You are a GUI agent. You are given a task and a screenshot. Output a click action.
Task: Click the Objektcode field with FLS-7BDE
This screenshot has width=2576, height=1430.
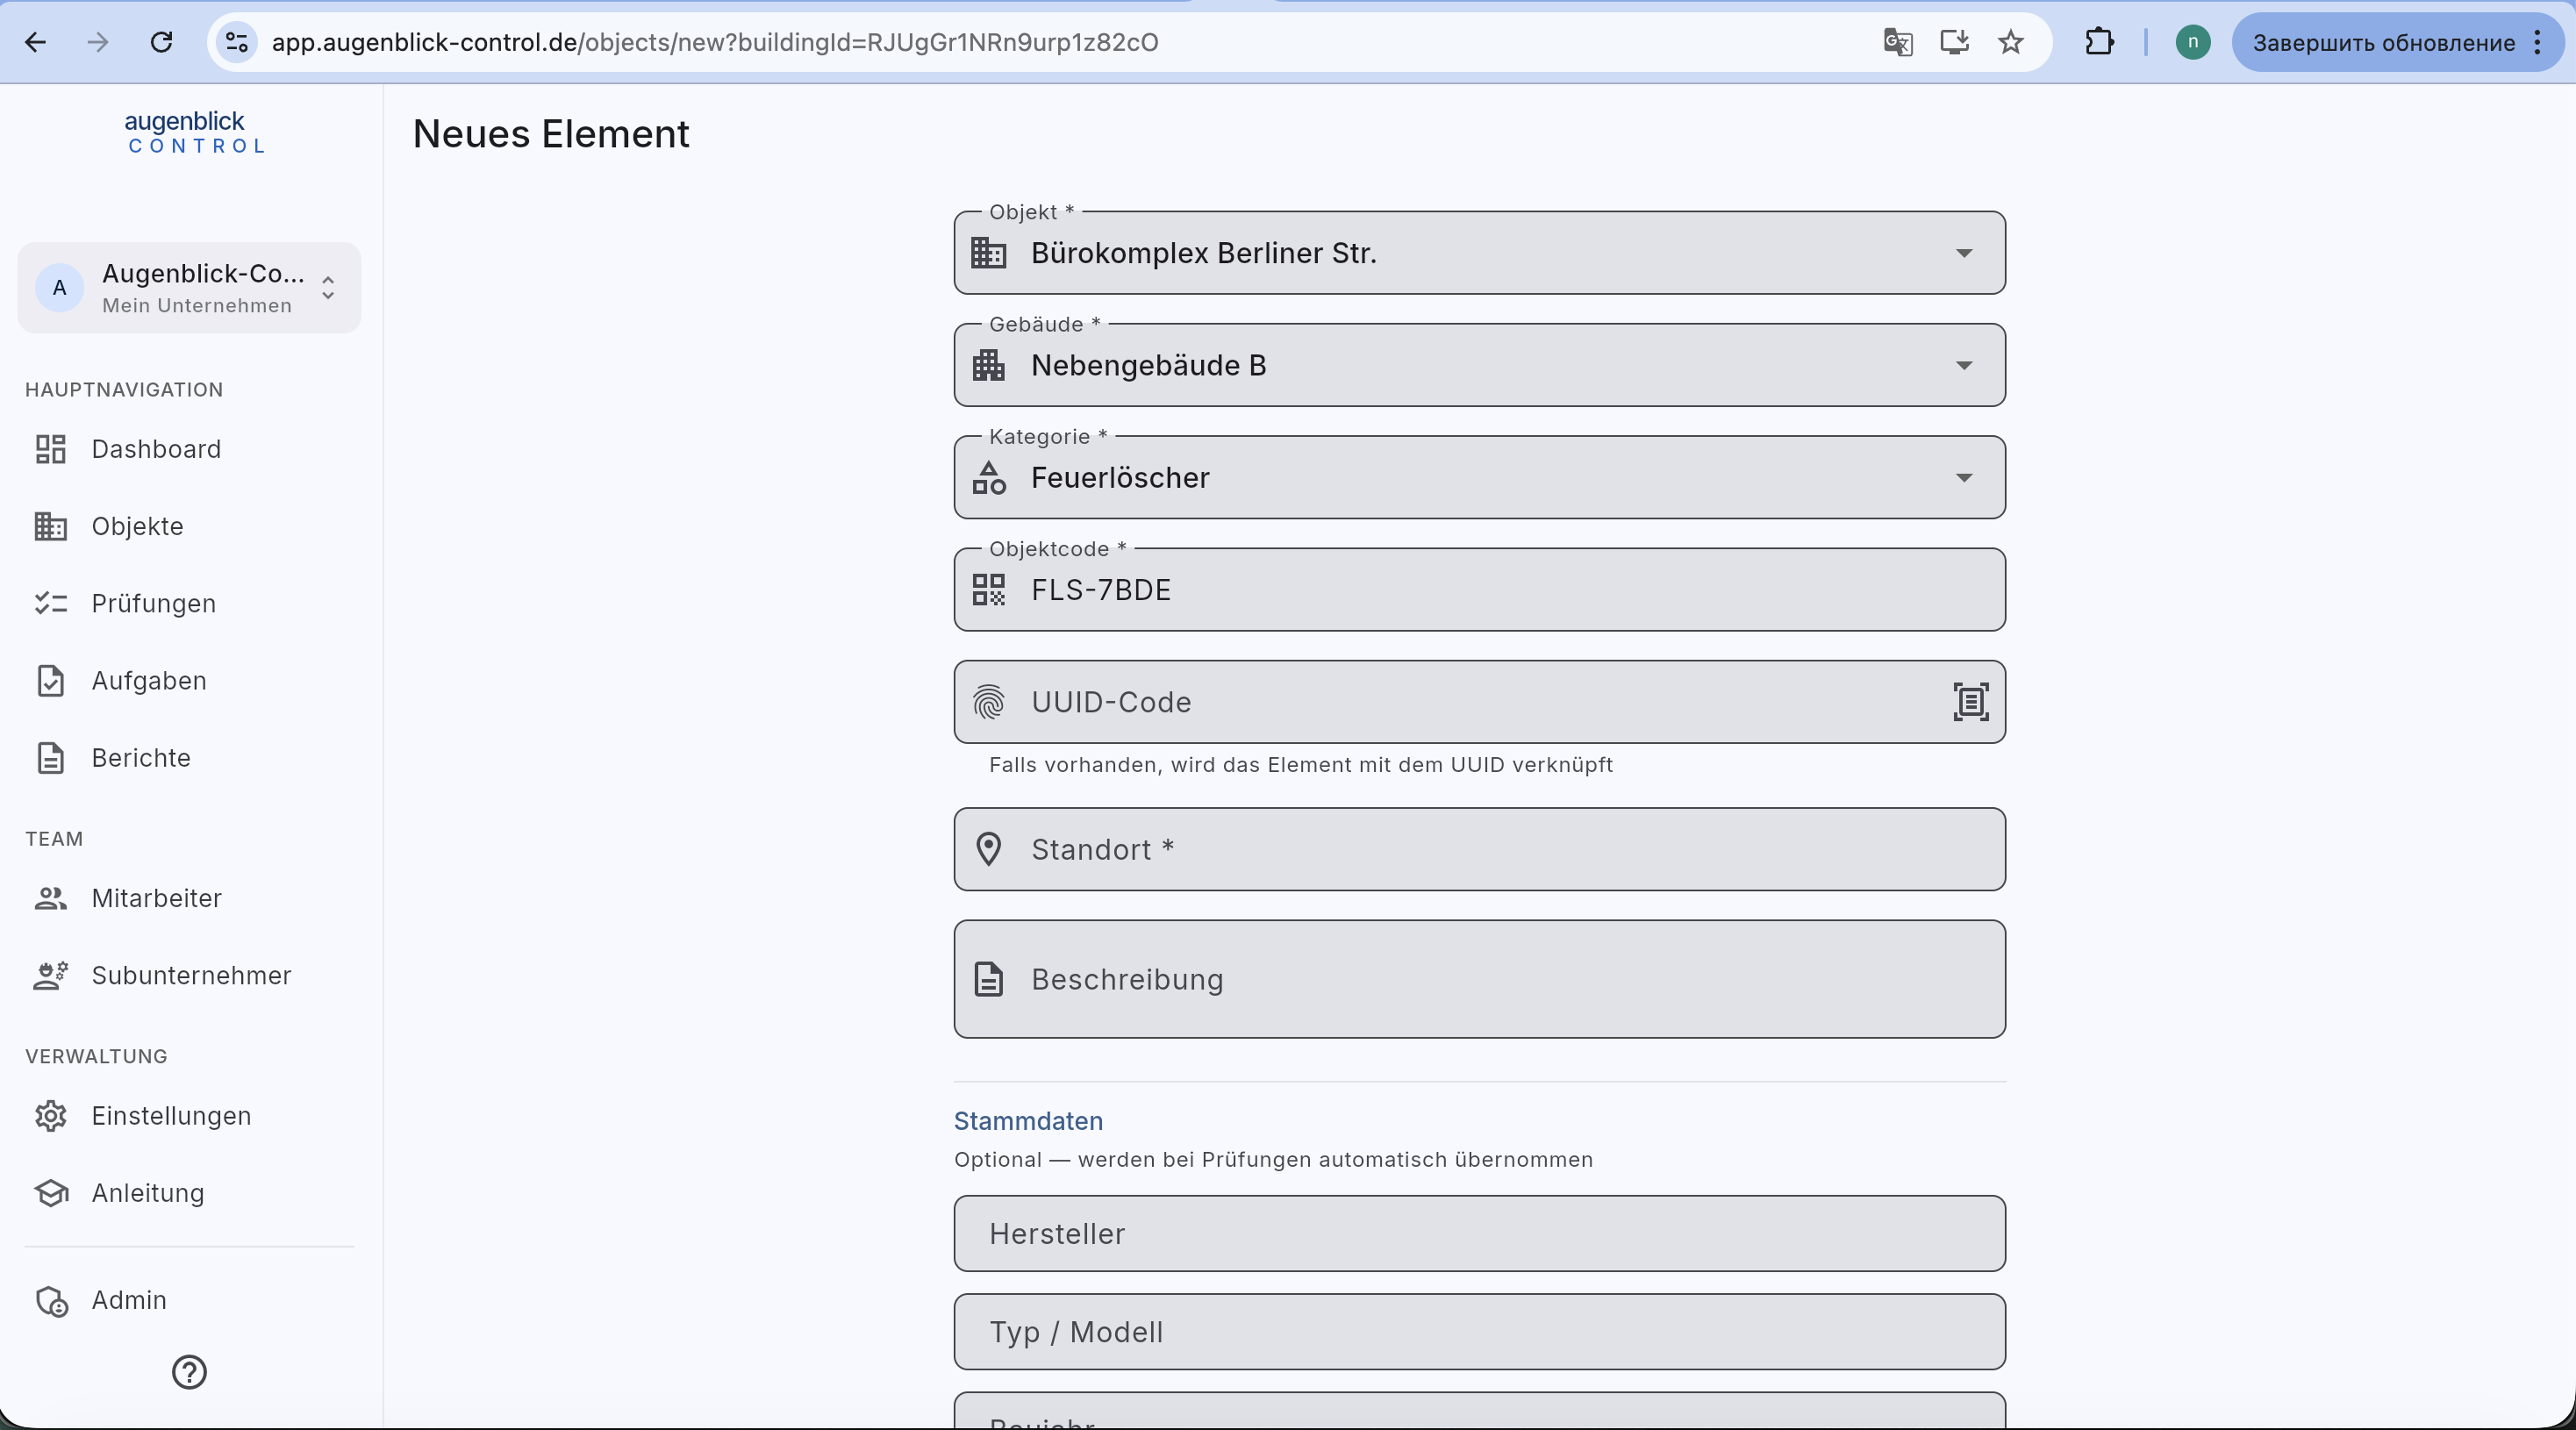pyautogui.click(x=1479, y=590)
